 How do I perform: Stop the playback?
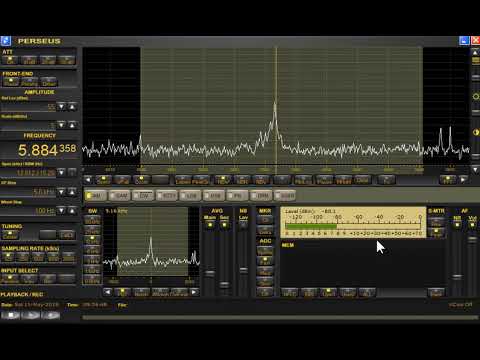pyautogui.click(x=11, y=315)
